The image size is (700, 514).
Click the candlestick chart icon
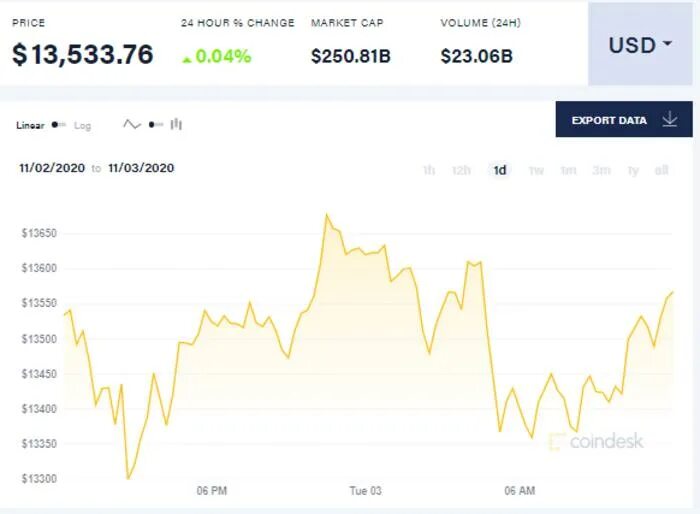pos(176,124)
